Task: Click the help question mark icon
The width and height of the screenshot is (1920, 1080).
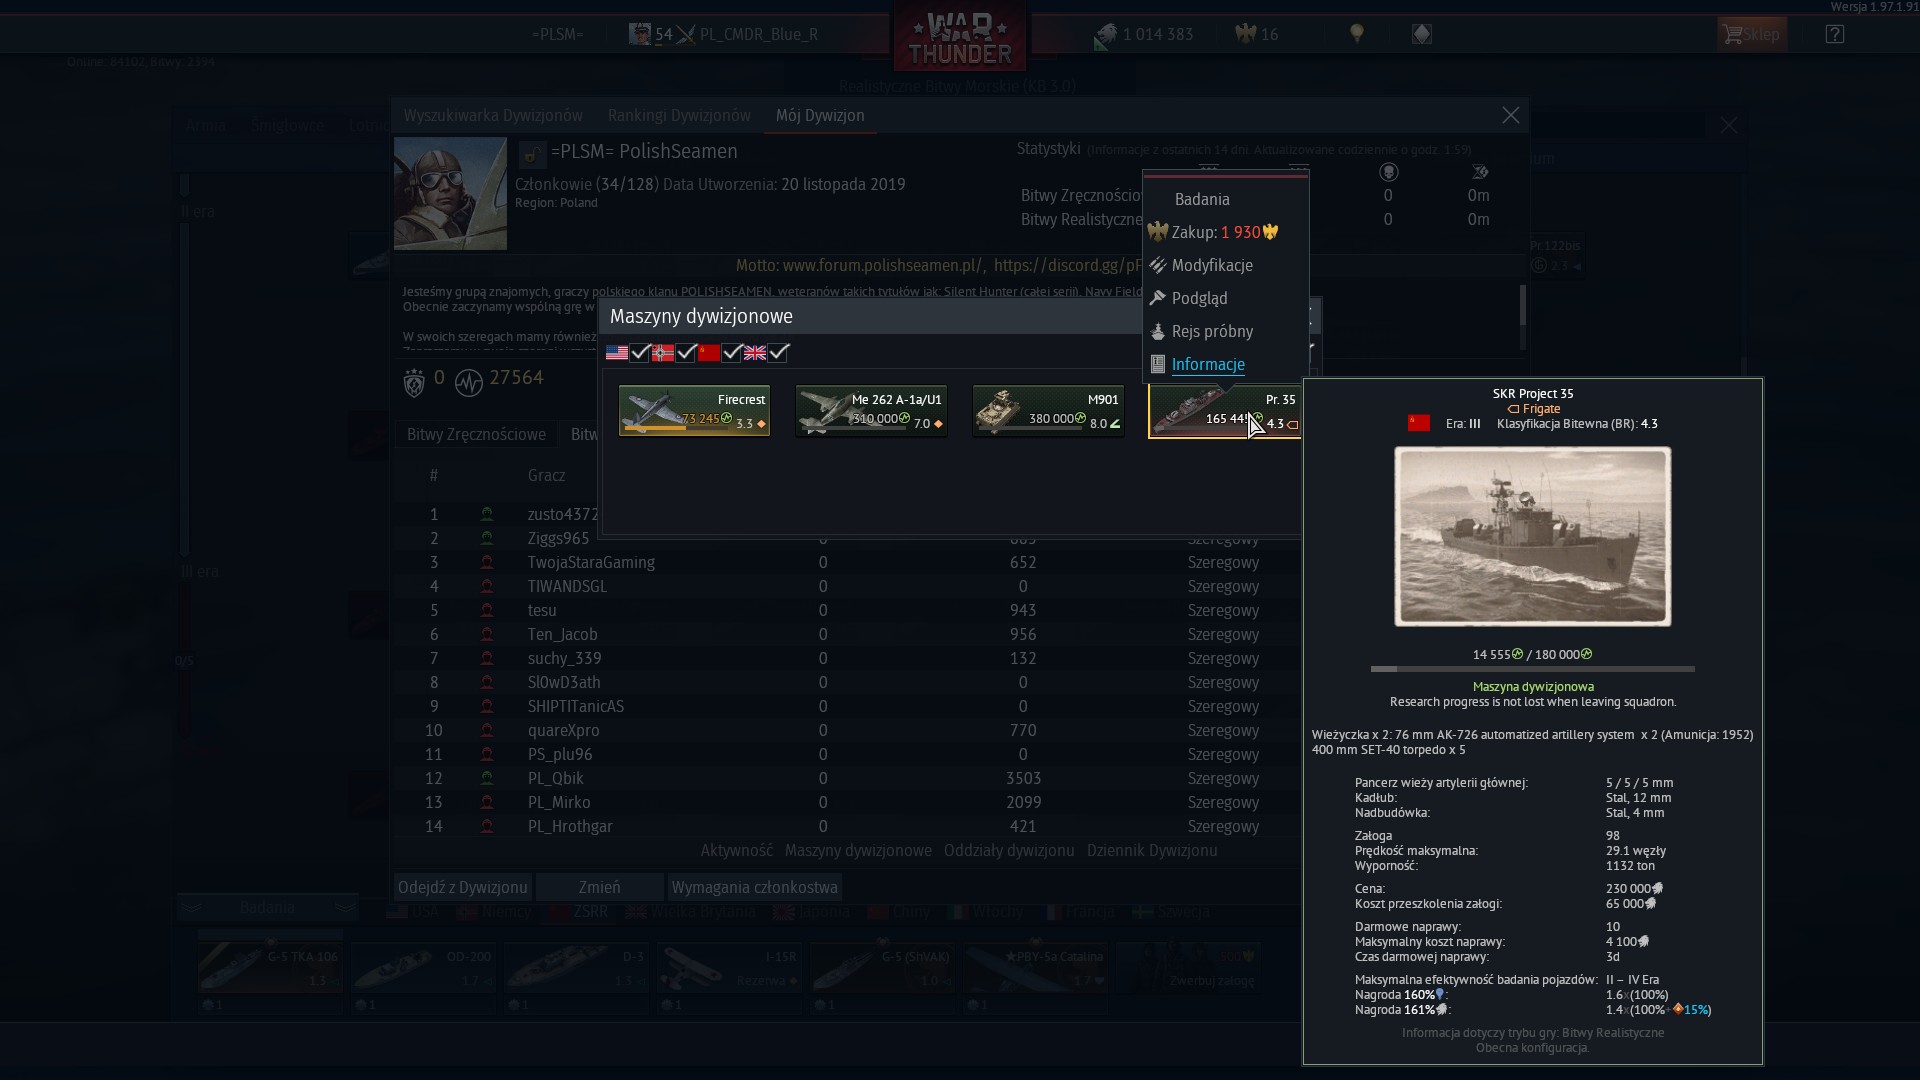Action: tap(1834, 35)
